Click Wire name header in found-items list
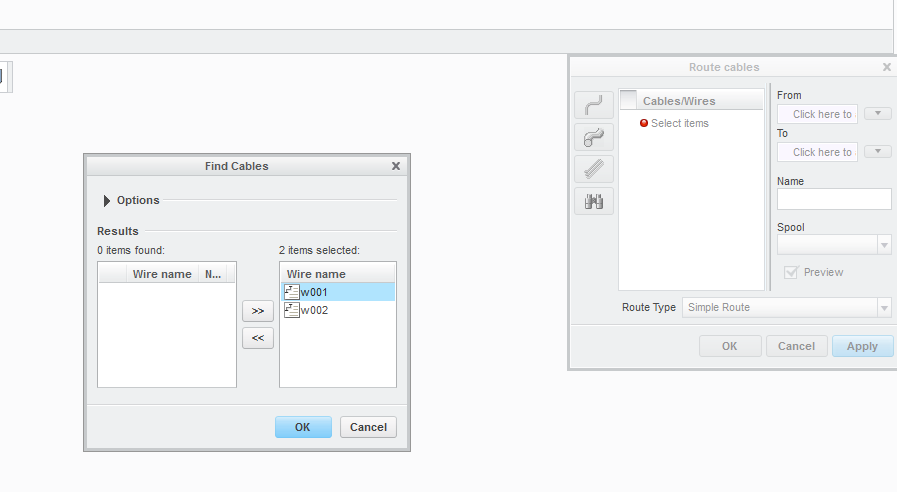Image resolution: width=897 pixels, height=492 pixels. 162,274
